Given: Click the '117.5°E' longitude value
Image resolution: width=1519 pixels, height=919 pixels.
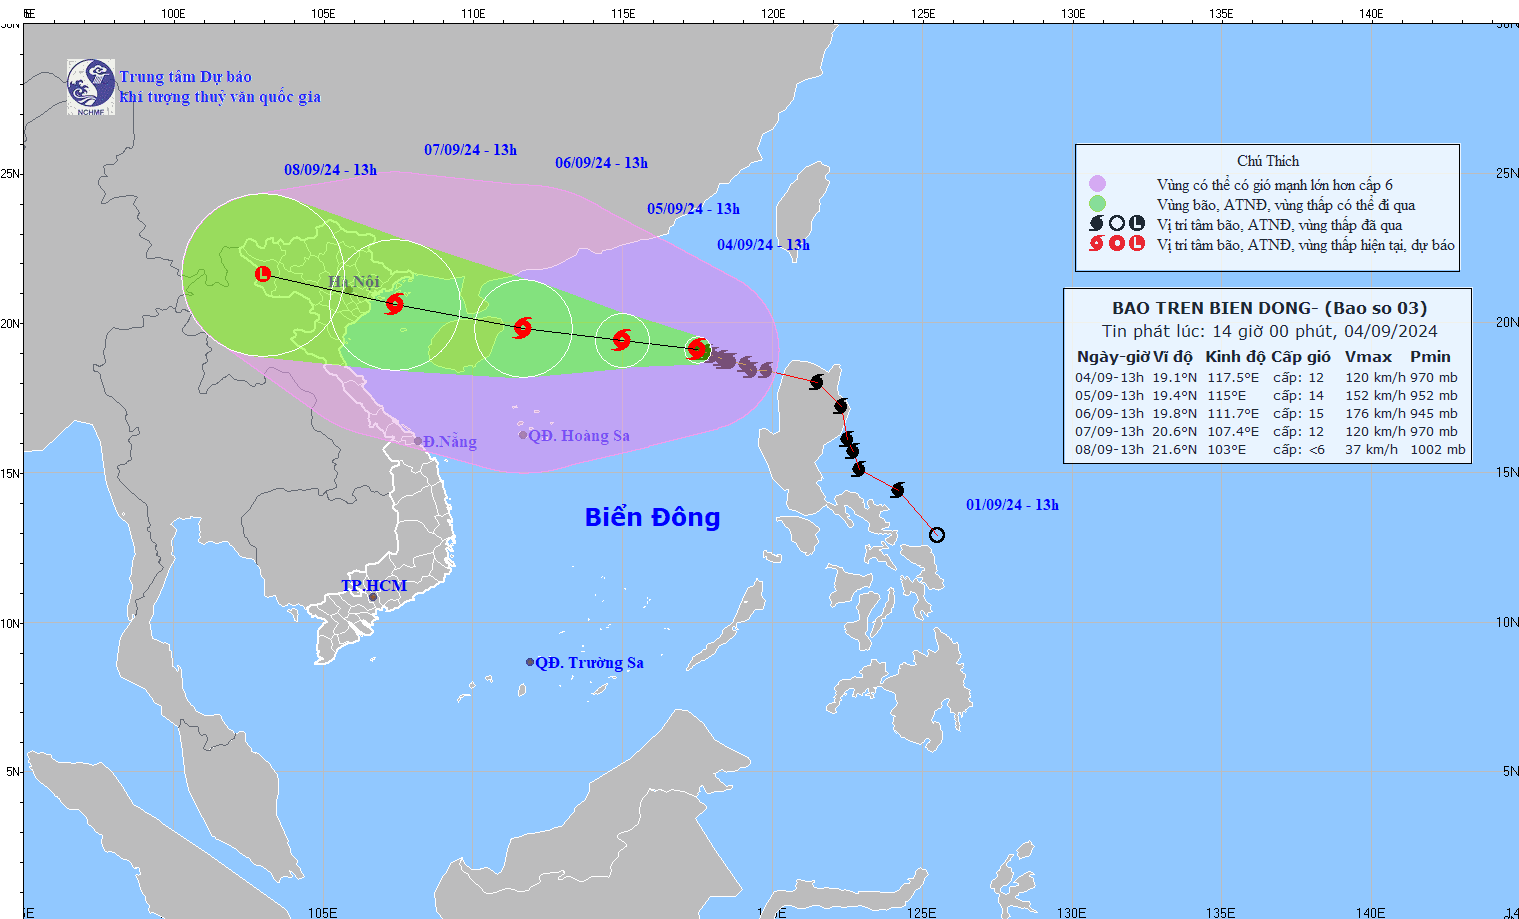Looking at the screenshot, I should point(1233,378).
